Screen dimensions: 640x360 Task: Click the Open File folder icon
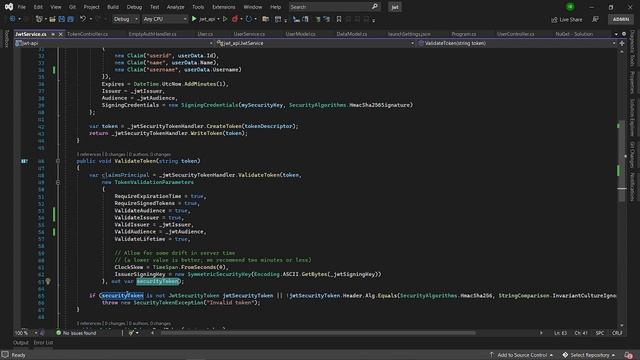[52, 19]
